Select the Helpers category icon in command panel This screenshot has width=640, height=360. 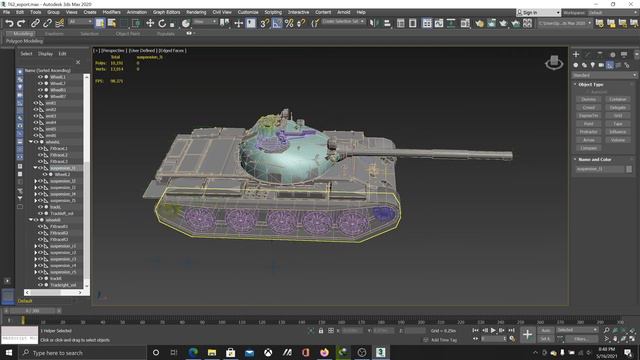(x=610, y=65)
